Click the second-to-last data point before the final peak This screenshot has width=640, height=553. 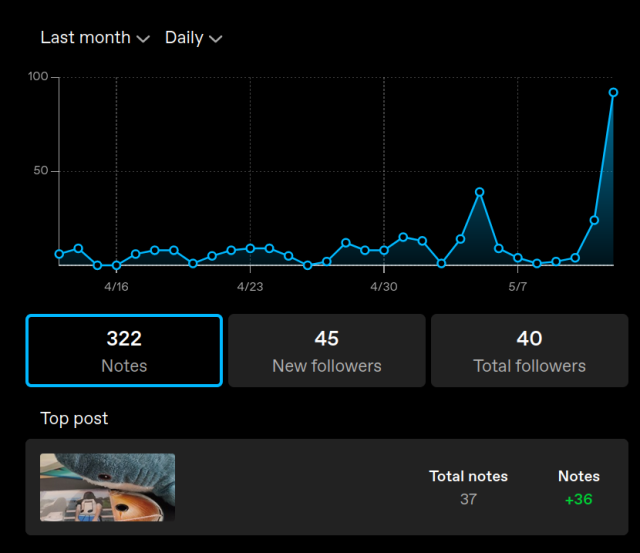[594, 220]
